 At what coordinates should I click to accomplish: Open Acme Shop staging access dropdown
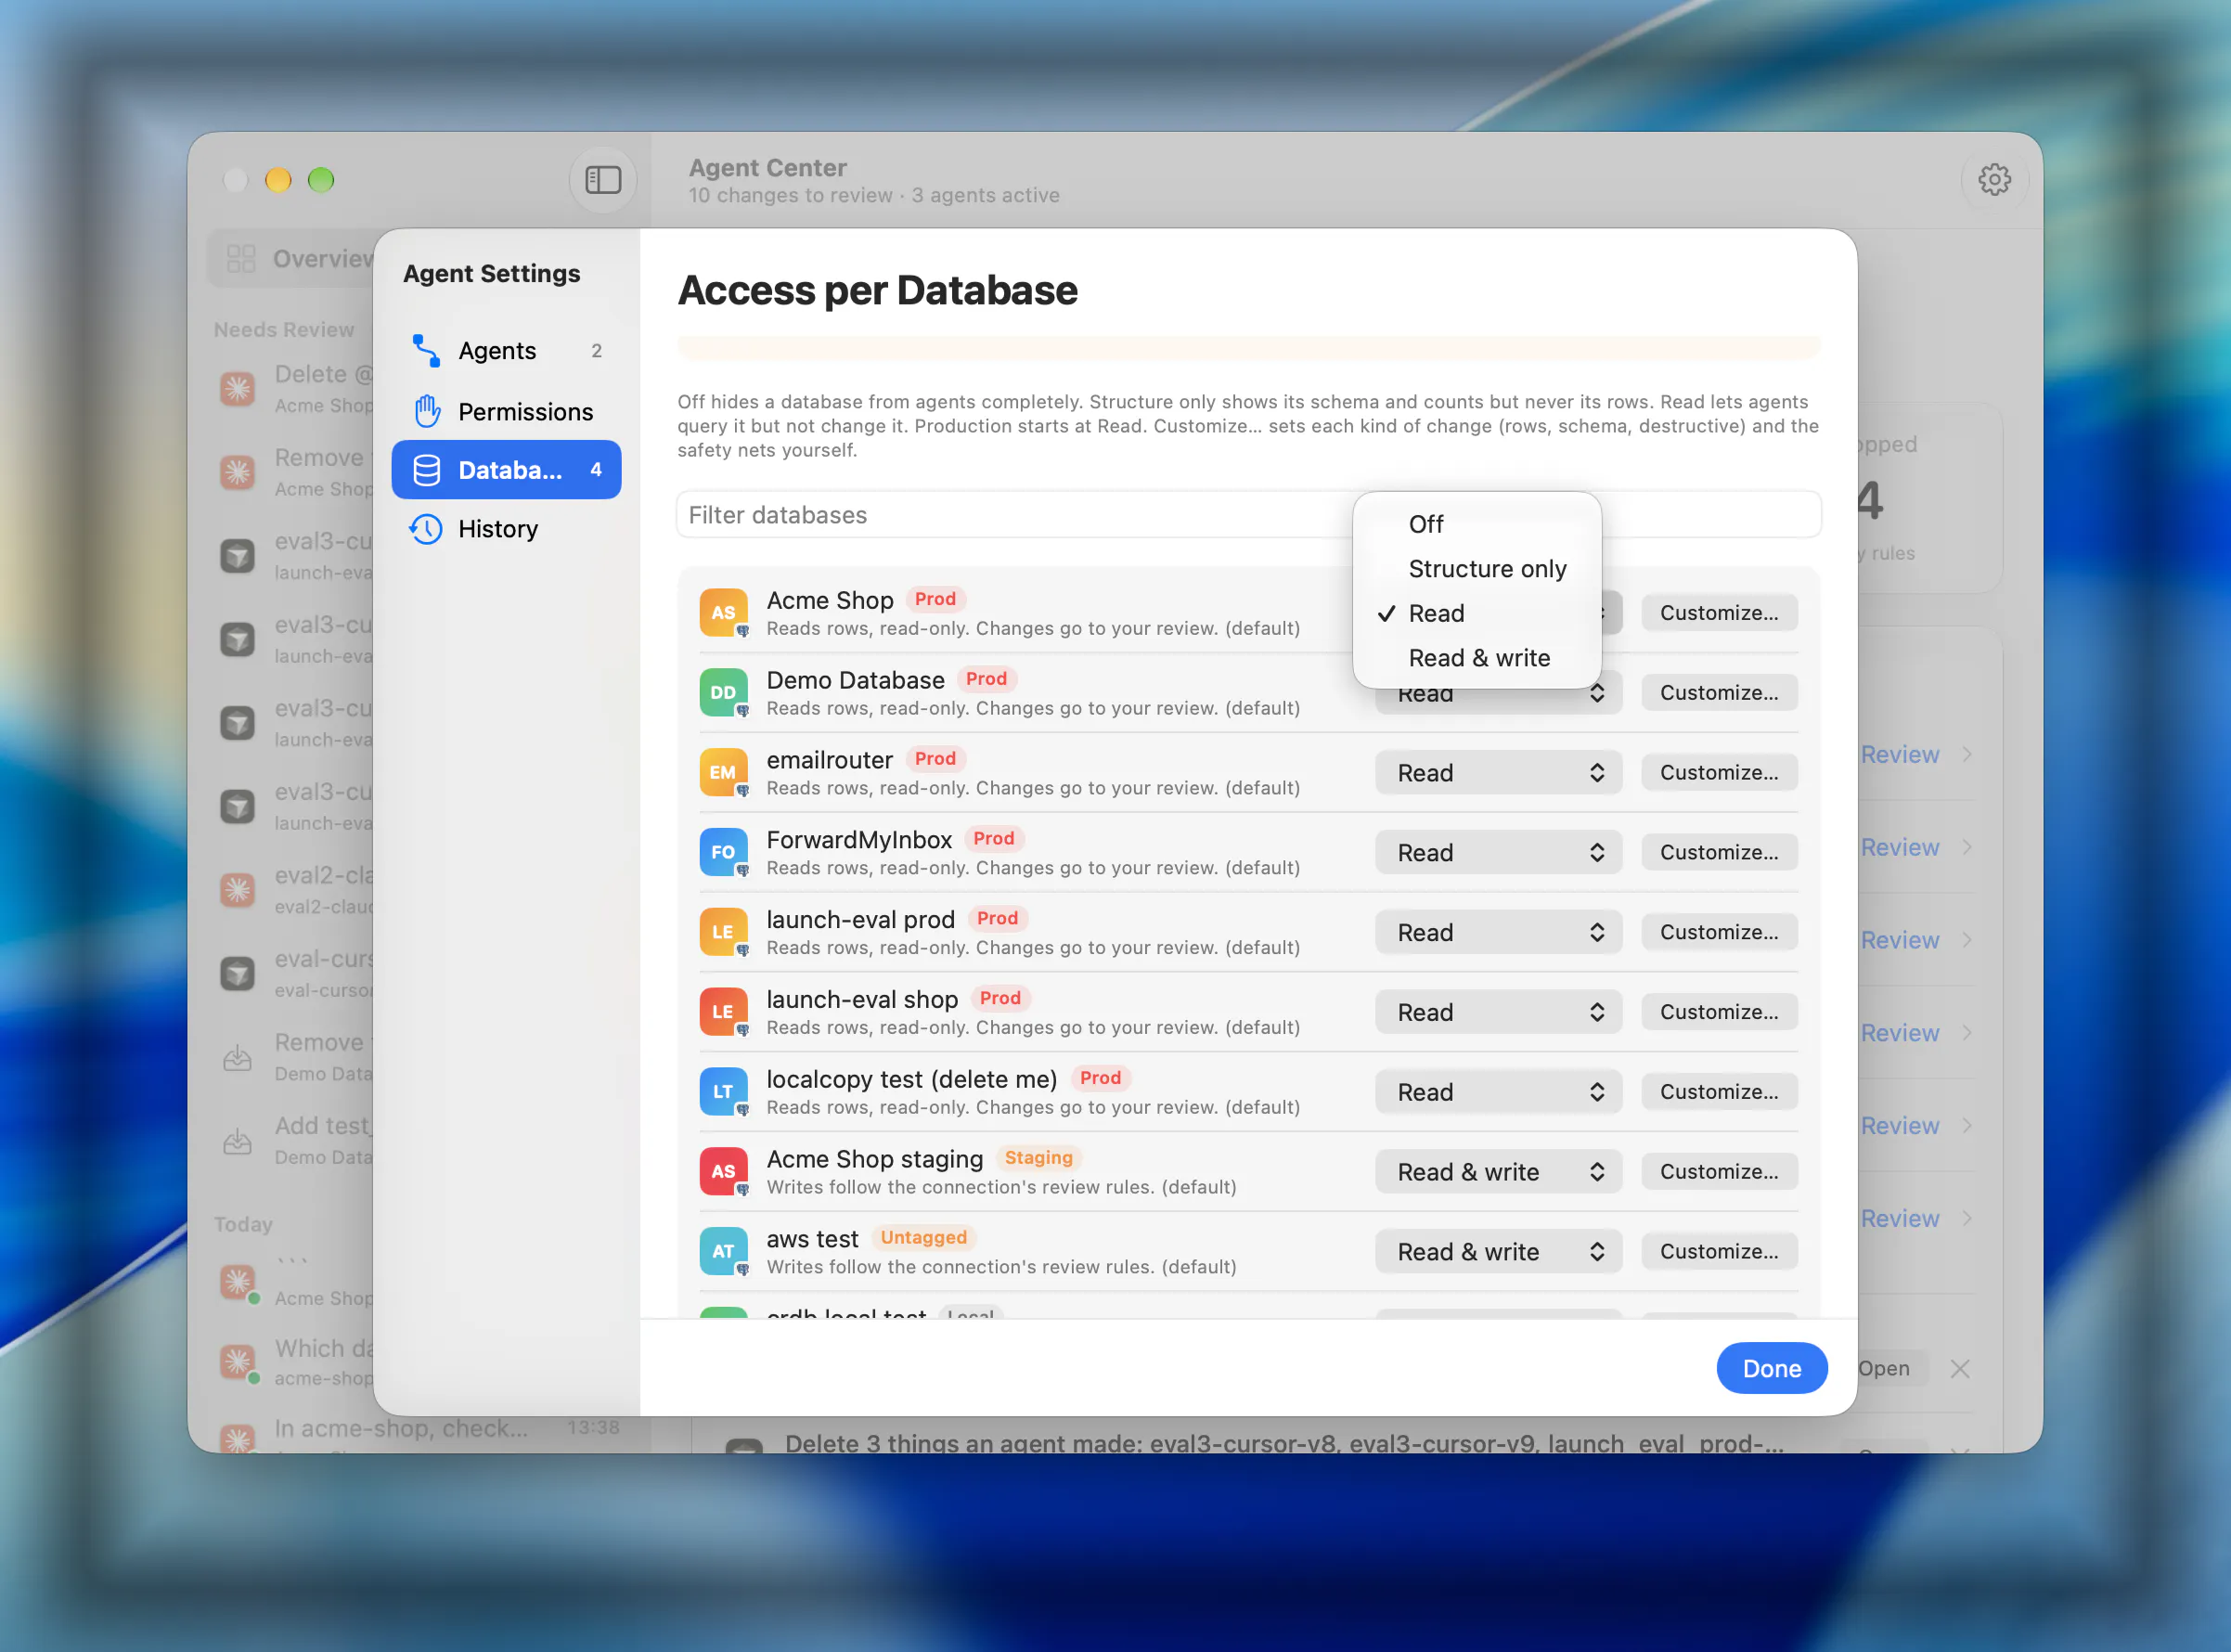click(1498, 1172)
